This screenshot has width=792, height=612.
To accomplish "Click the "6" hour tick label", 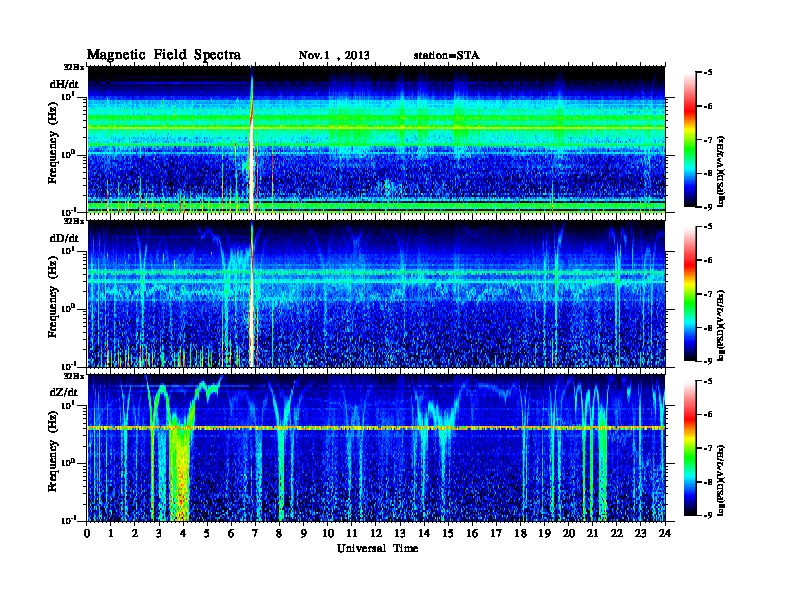I will click(x=231, y=533).
